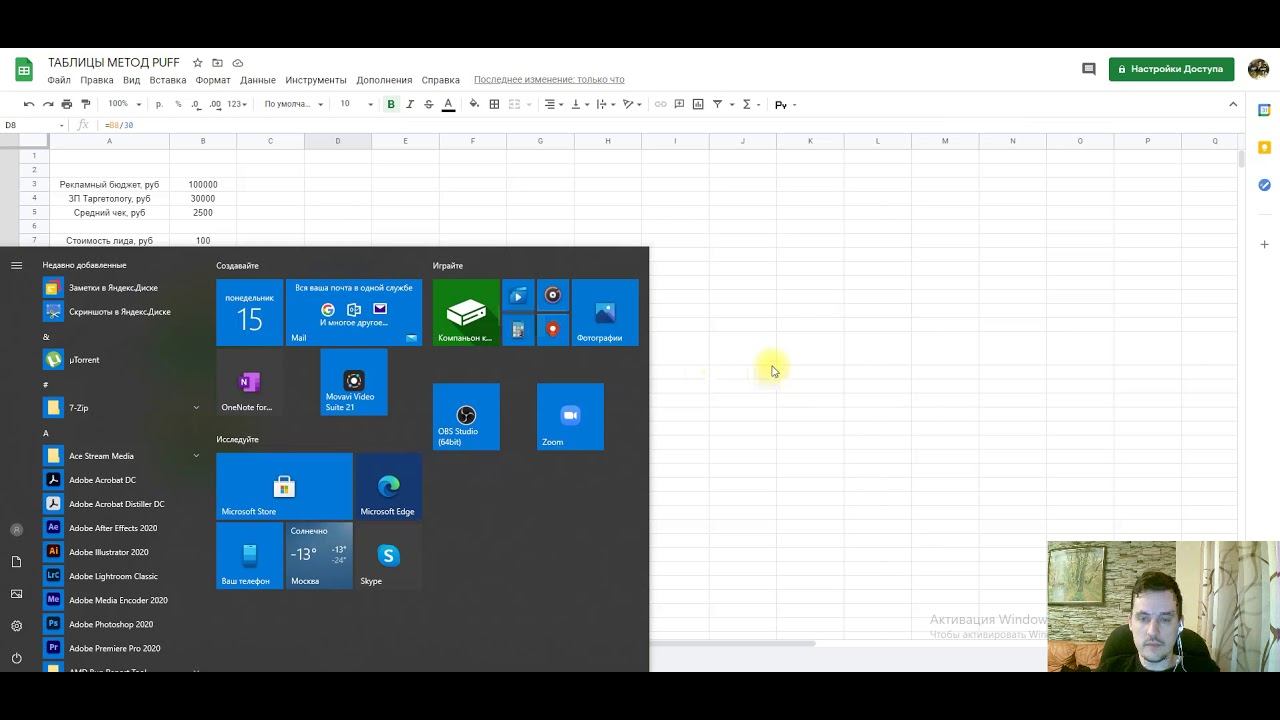Launch Adobe Premiere Pro 2020 from list

(x=121, y=648)
